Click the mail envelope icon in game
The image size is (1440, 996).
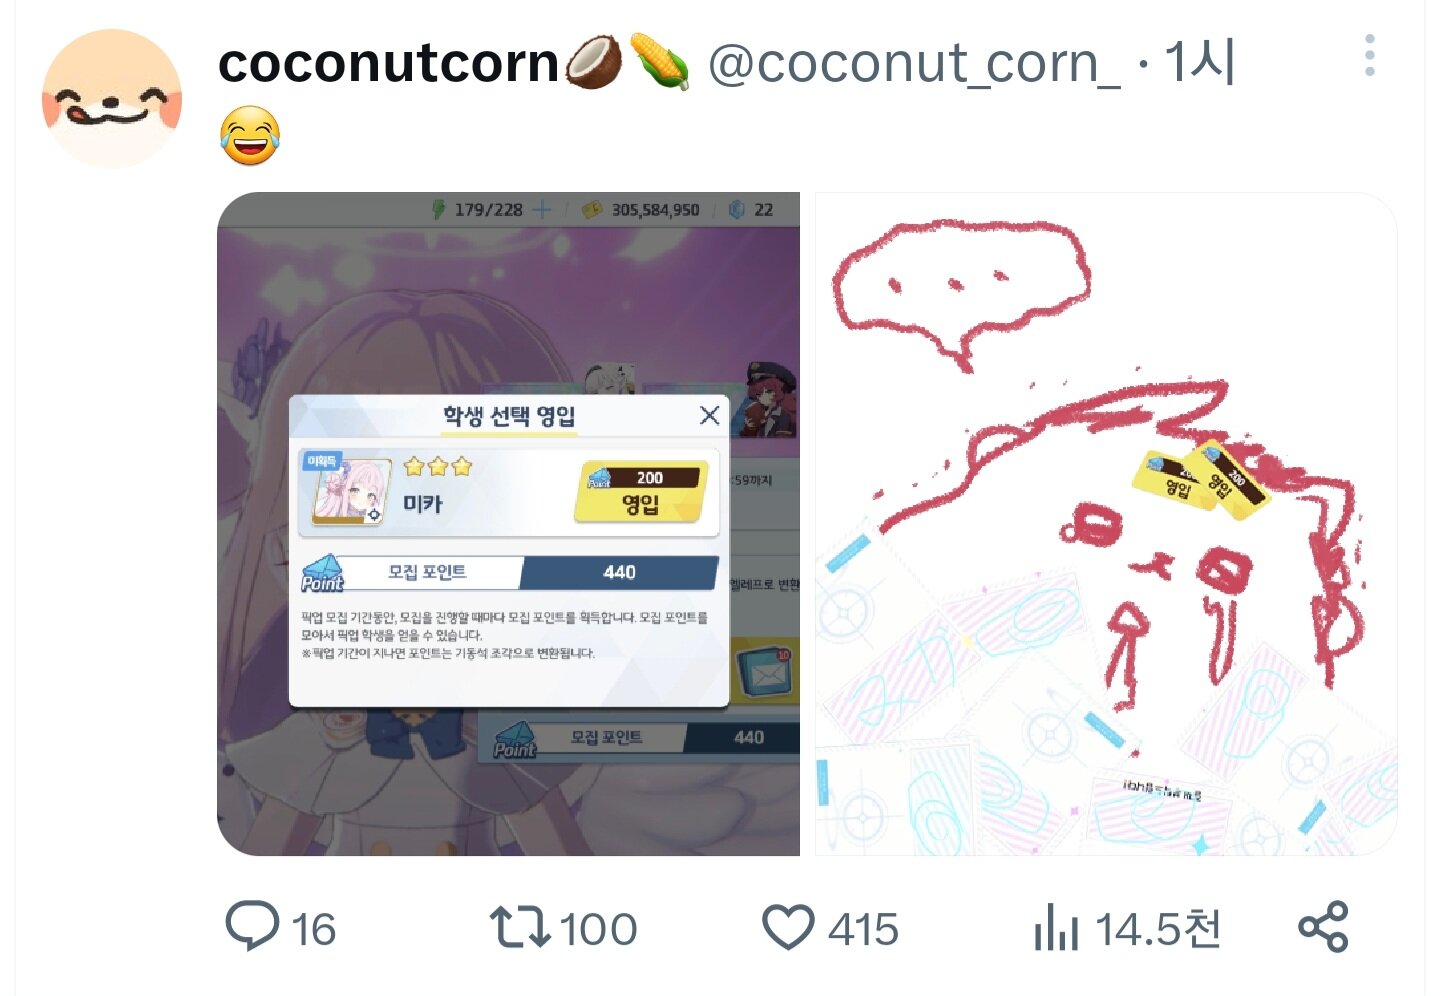click(765, 673)
